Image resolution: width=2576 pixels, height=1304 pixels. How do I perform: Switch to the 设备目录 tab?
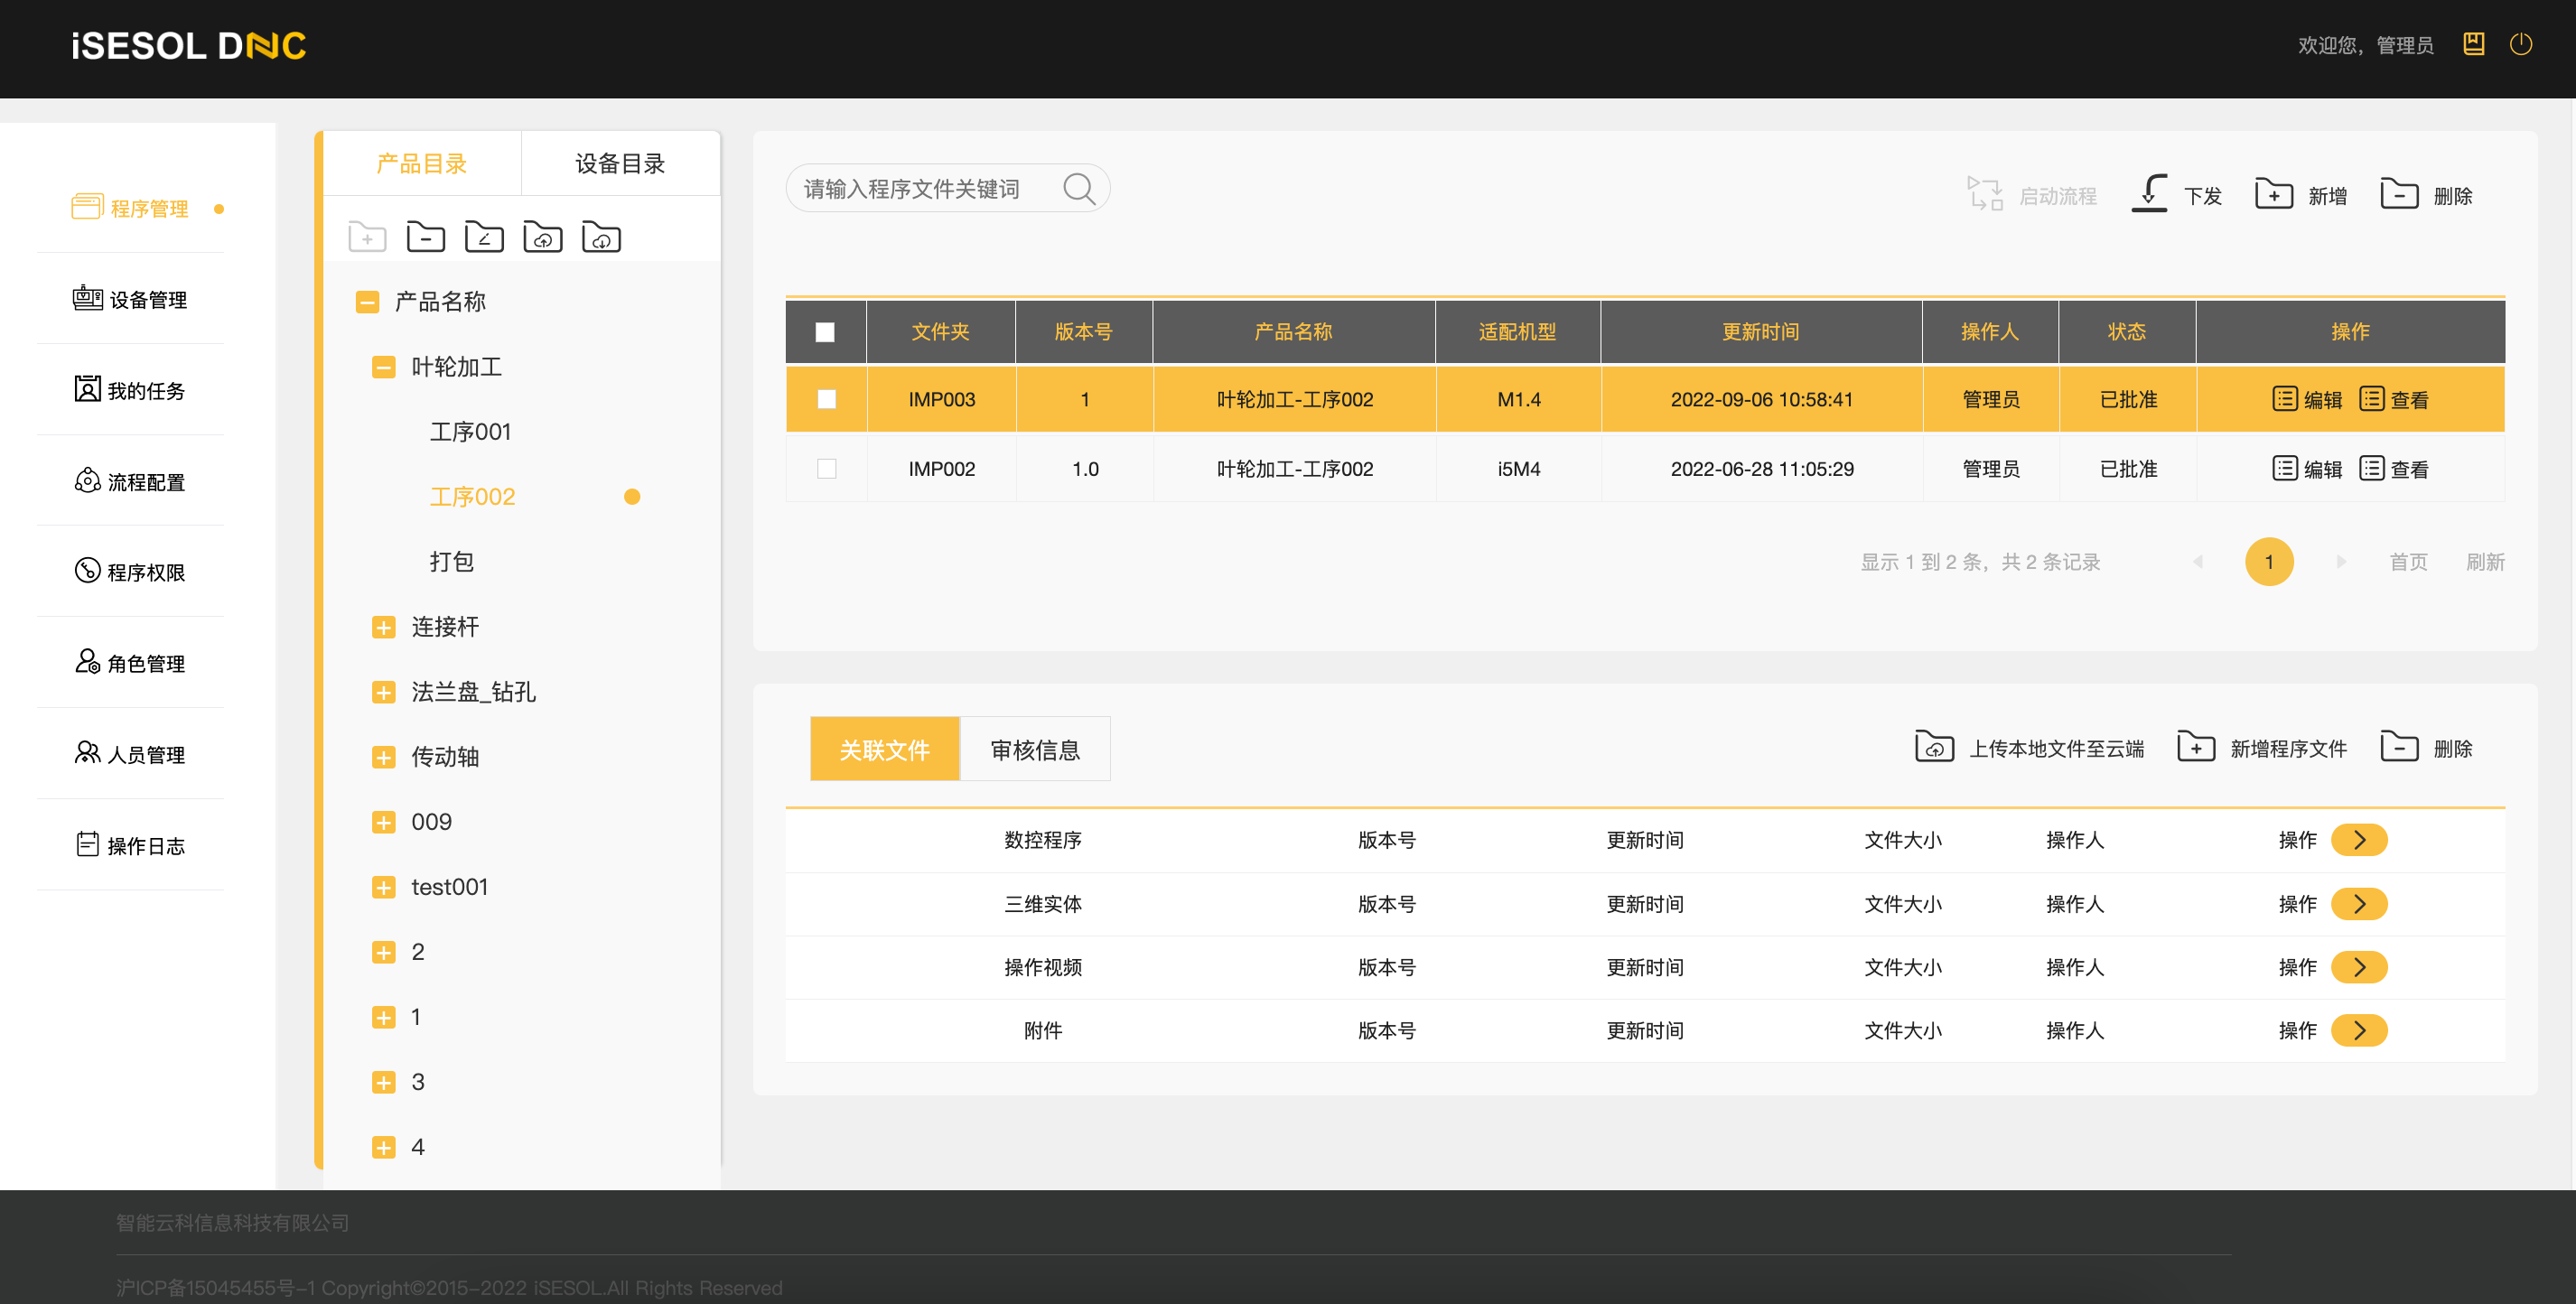pos(620,164)
